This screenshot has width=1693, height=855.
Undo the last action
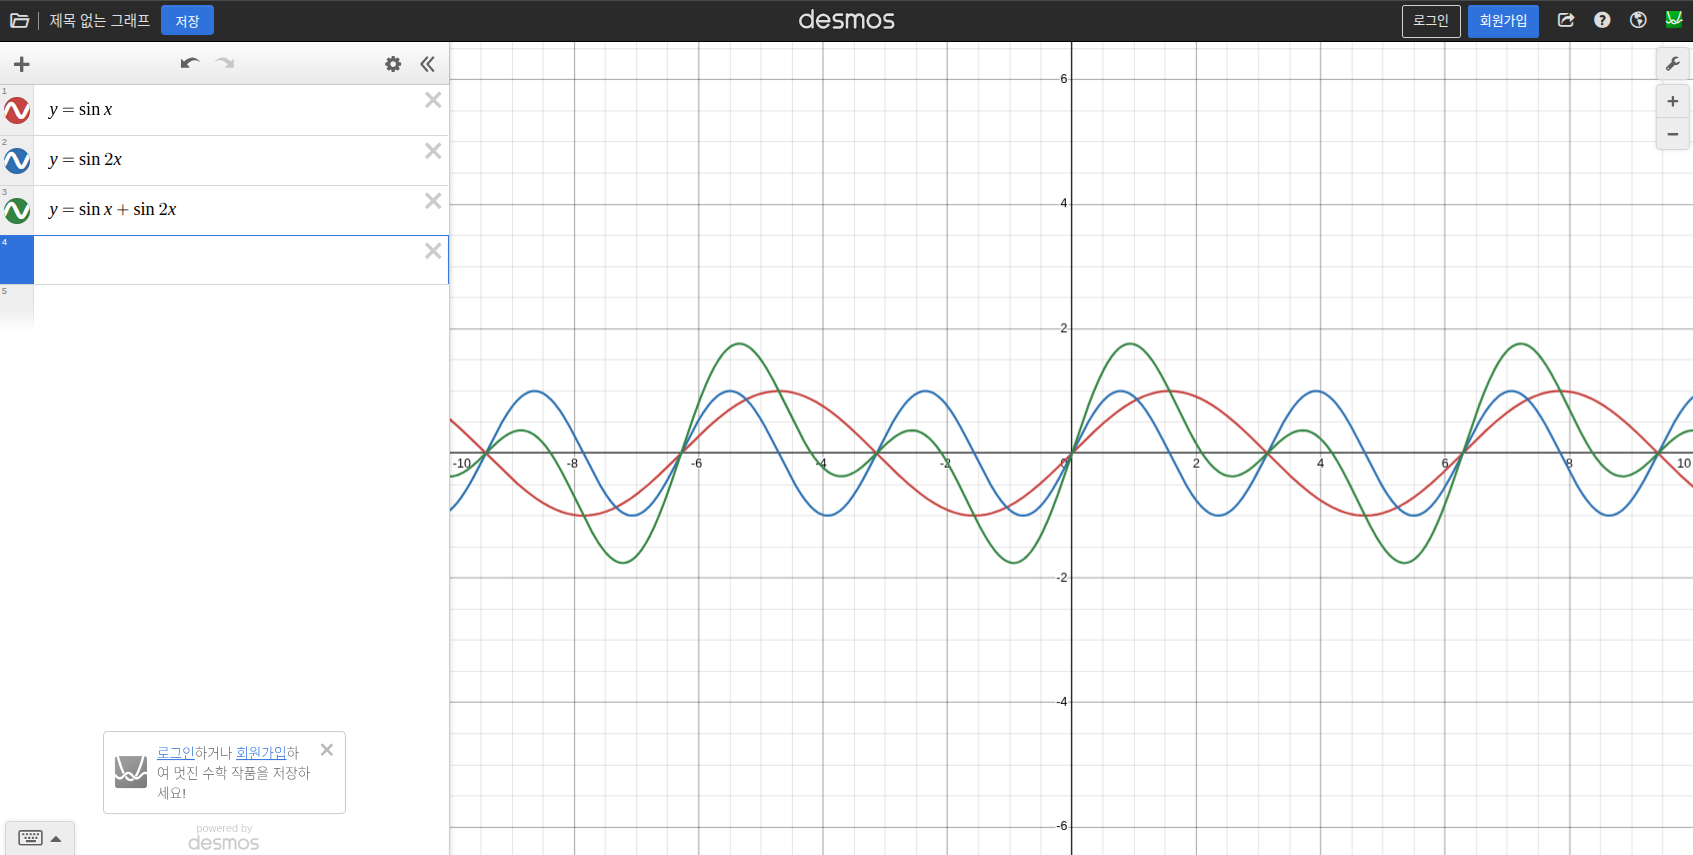coord(190,63)
